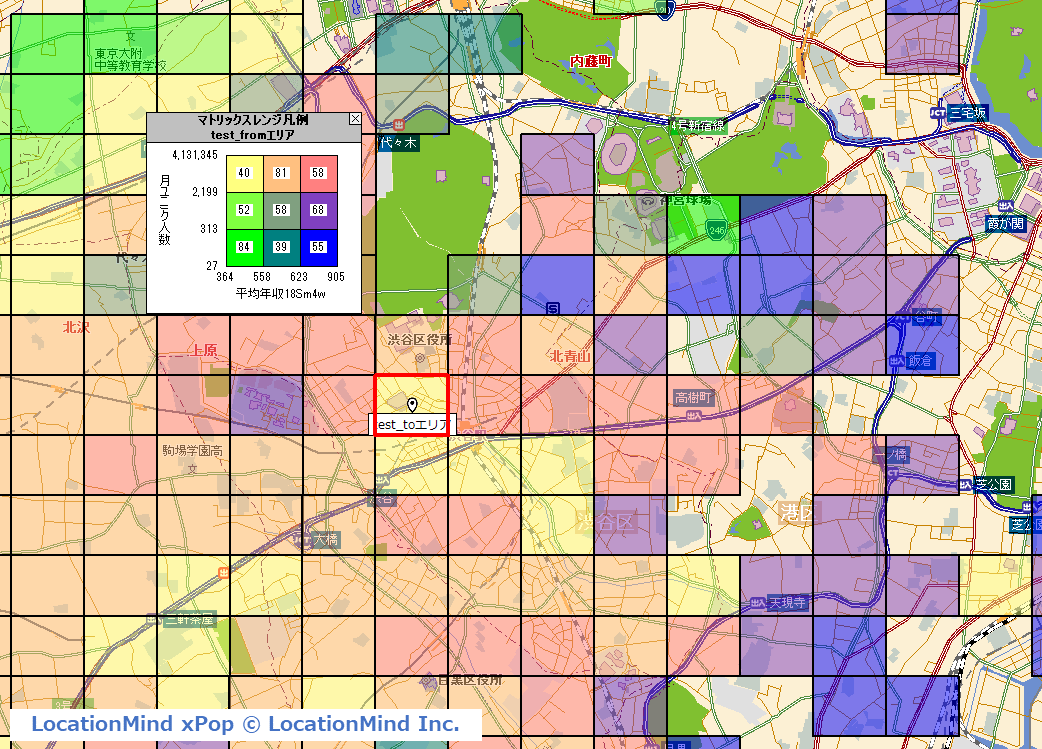Screen dimensions: 1042x749
Task: Pick the purple legend swatch labeled 68
Action: tap(319, 210)
